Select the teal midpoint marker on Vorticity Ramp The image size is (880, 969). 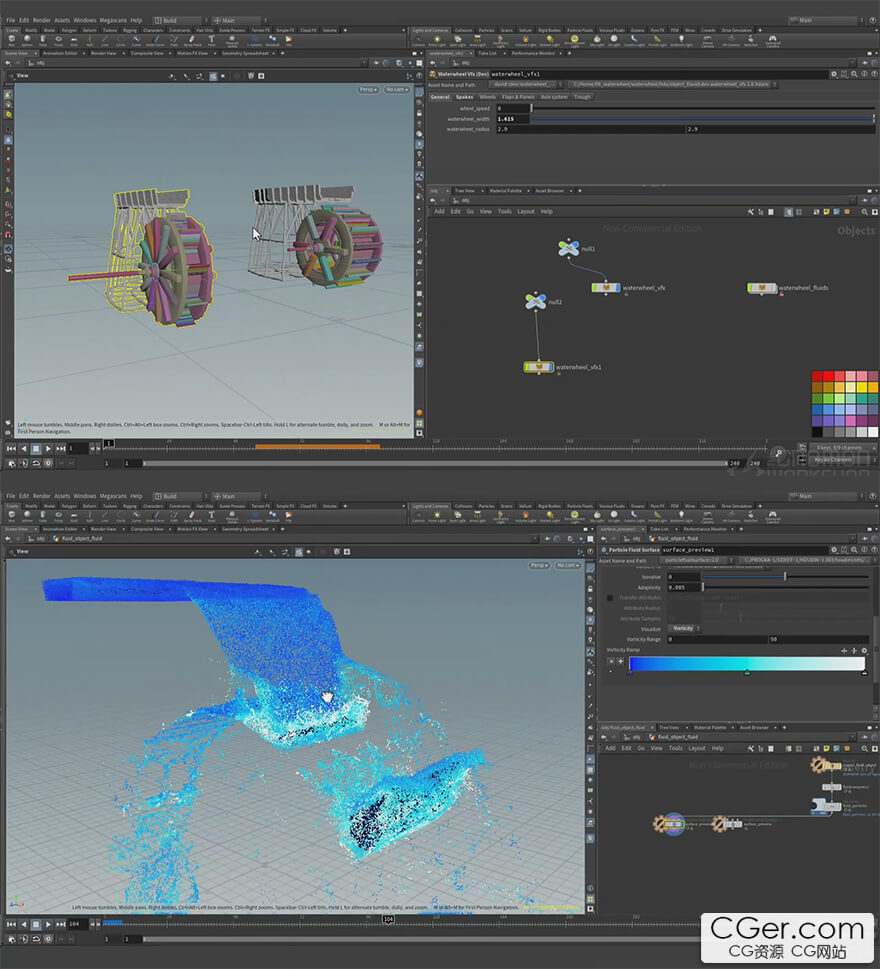[747, 672]
